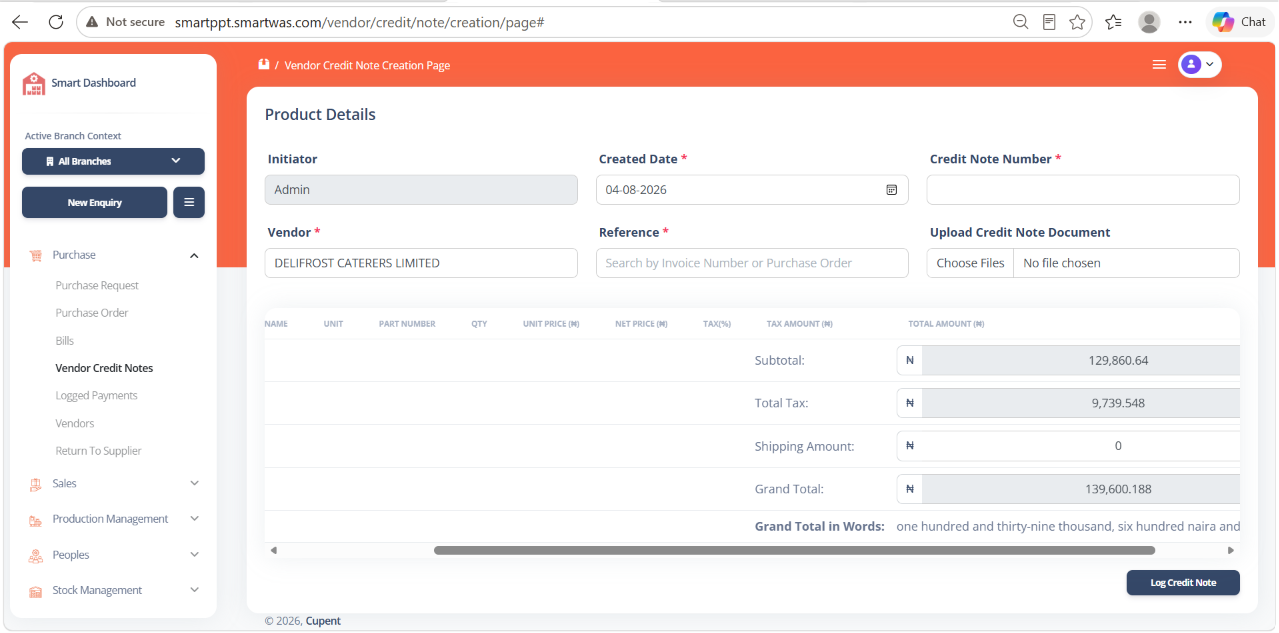Click the TOTAL AMOUNT column header

946,324
